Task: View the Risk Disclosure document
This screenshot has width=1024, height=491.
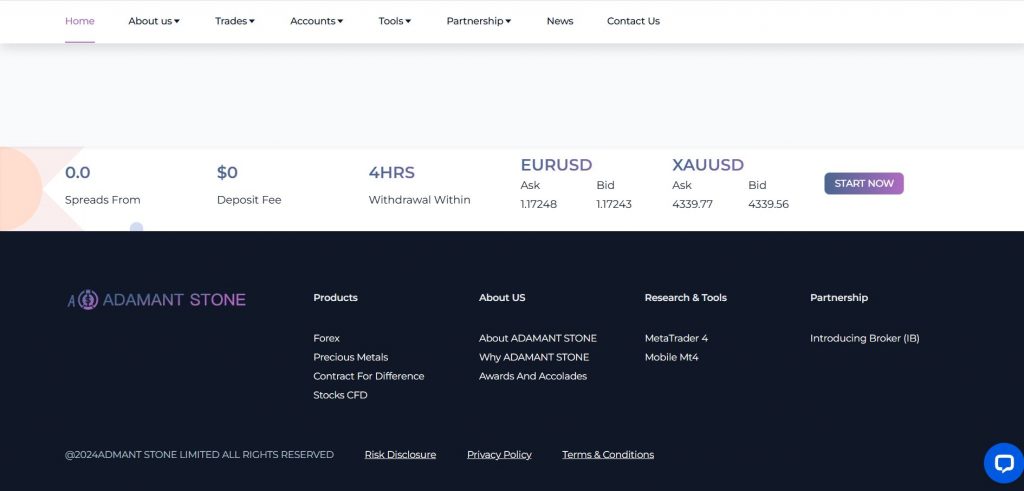Action: [x=400, y=454]
